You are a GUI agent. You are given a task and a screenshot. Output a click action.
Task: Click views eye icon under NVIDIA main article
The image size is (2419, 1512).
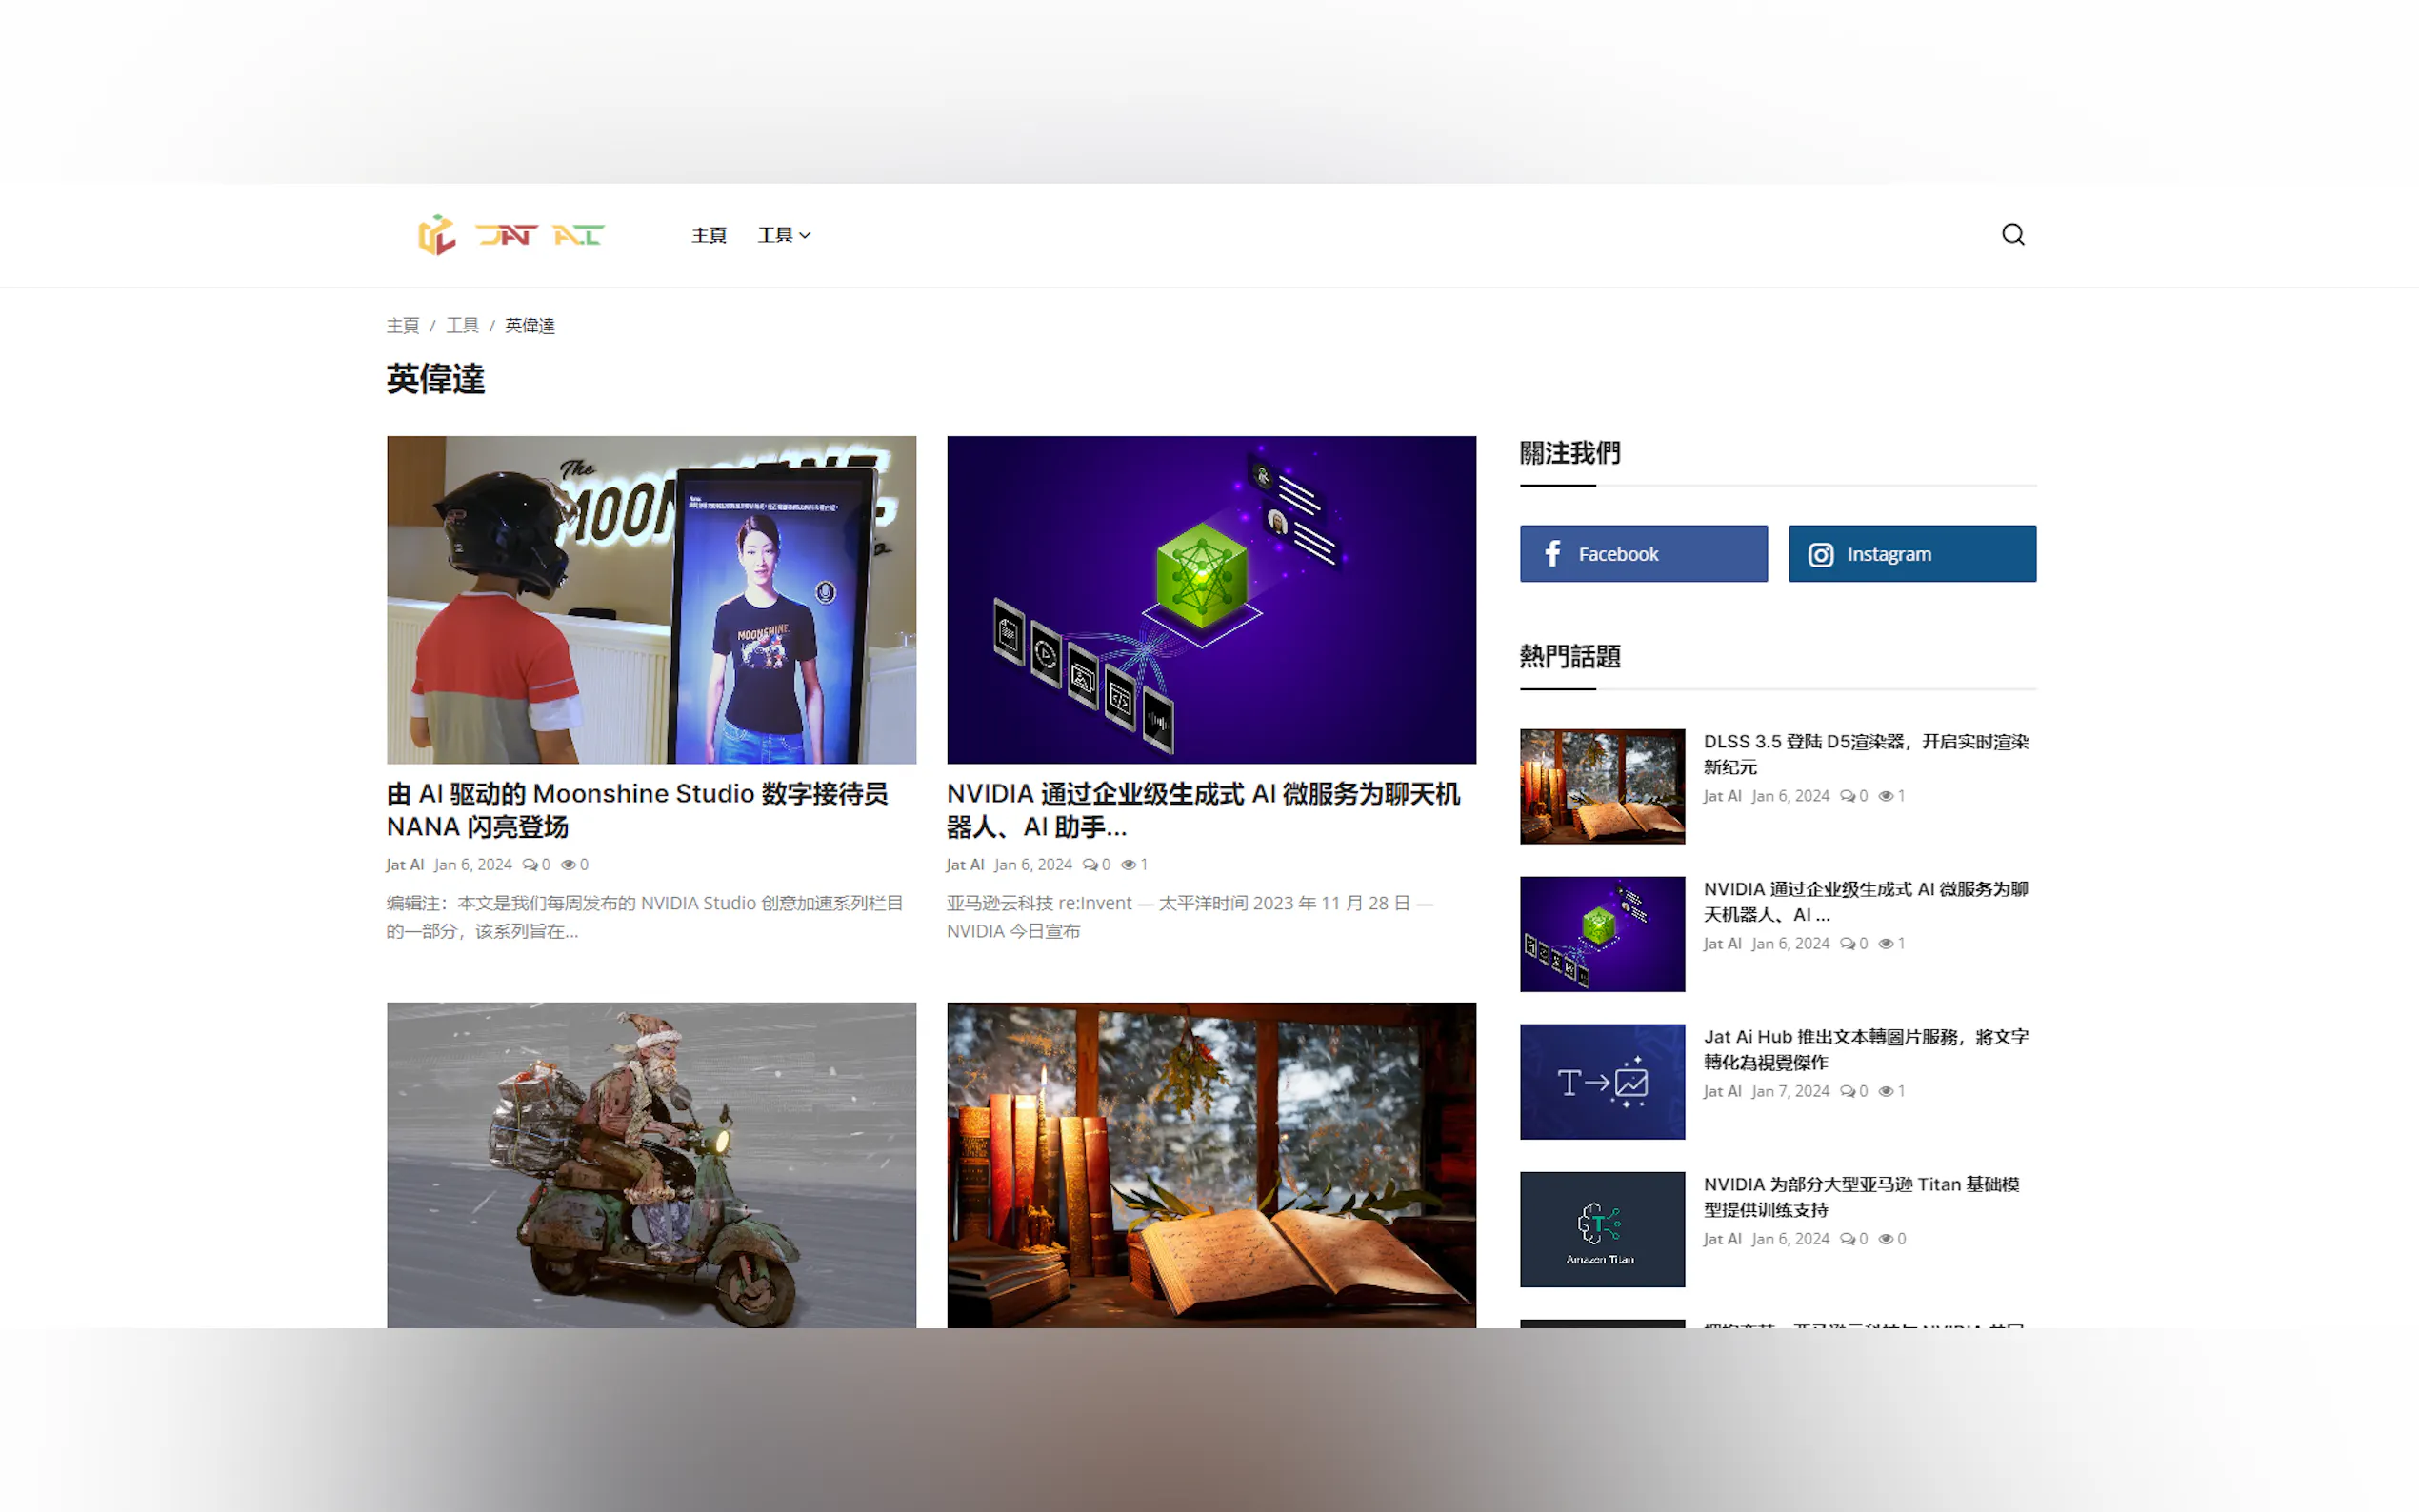pos(1128,865)
